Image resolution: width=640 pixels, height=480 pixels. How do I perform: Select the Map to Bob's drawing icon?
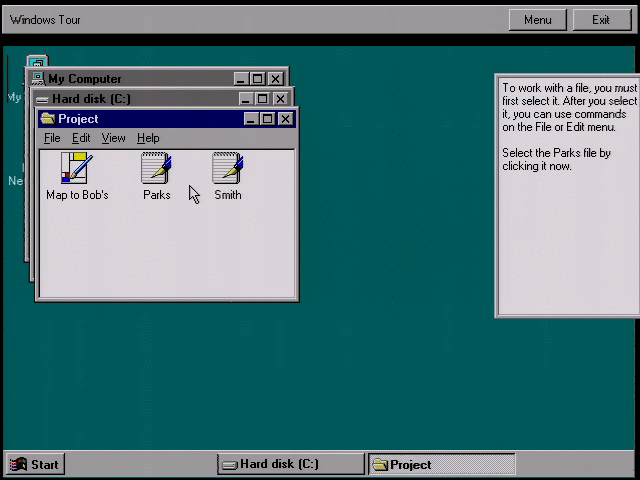(77, 168)
